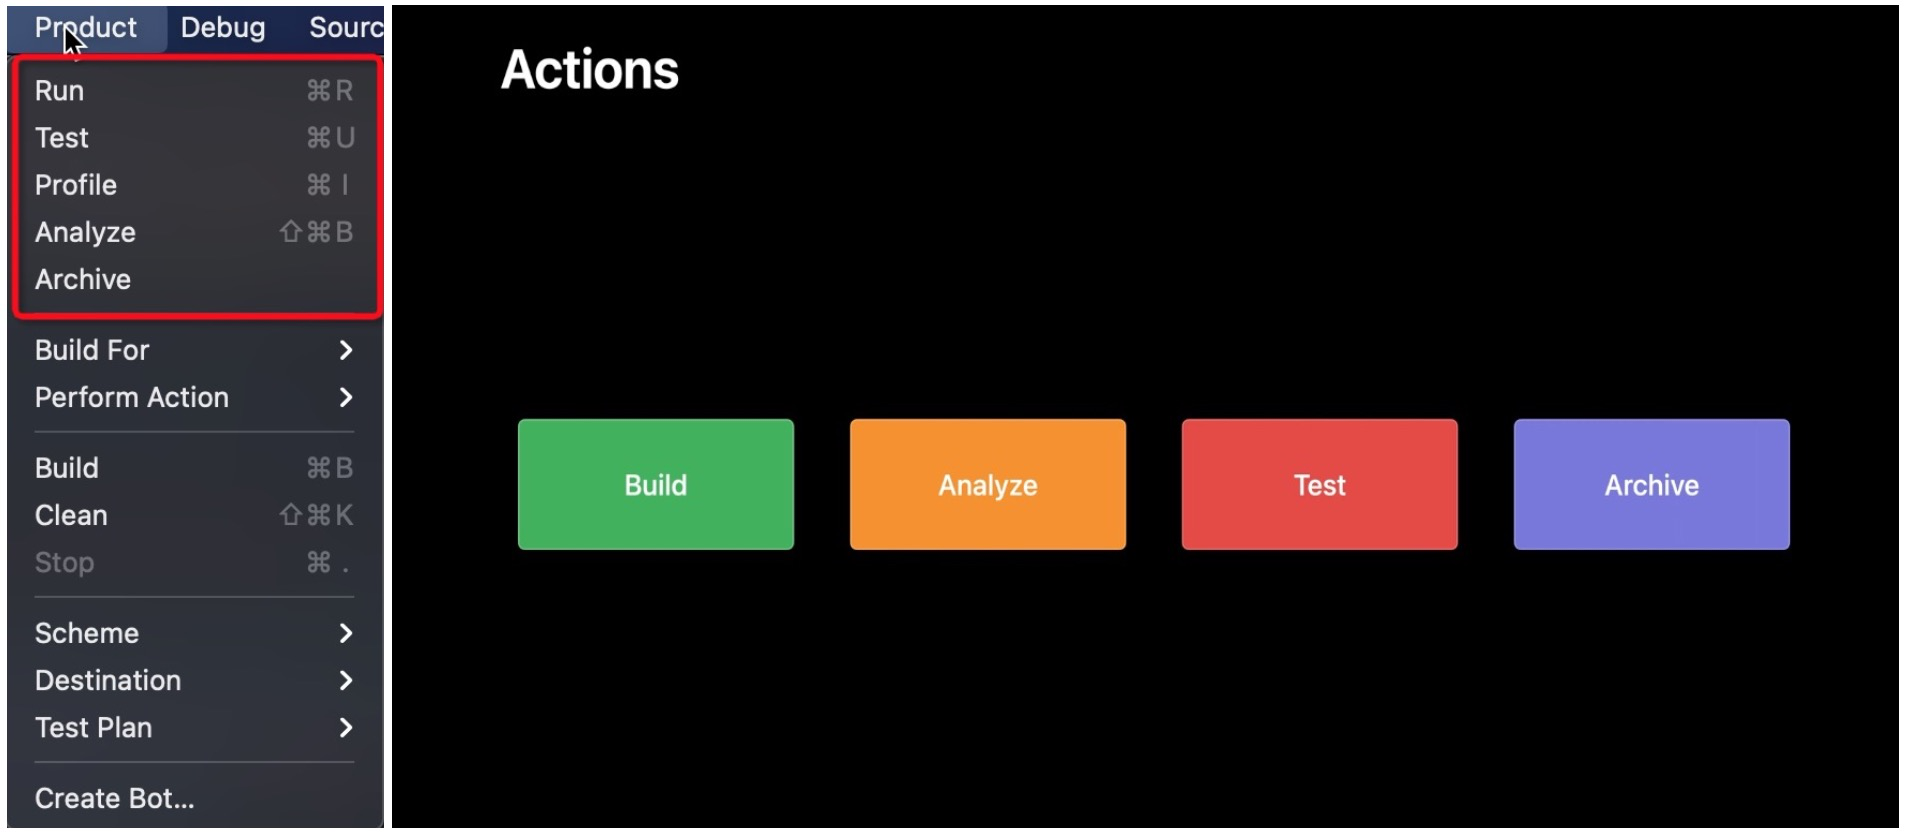The width and height of the screenshot is (1906, 836).
Task: Click the purple Archive button
Action: pyautogui.click(x=1652, y=485)
